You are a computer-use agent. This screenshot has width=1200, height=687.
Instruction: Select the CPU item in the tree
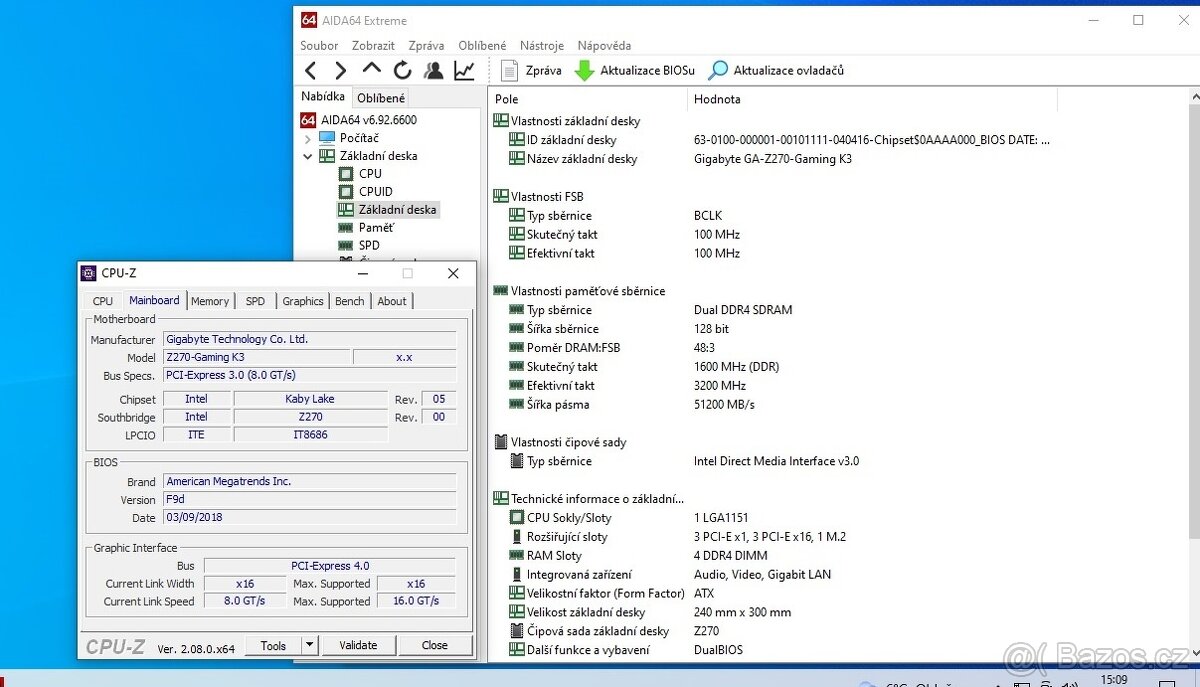coord(370,173)
